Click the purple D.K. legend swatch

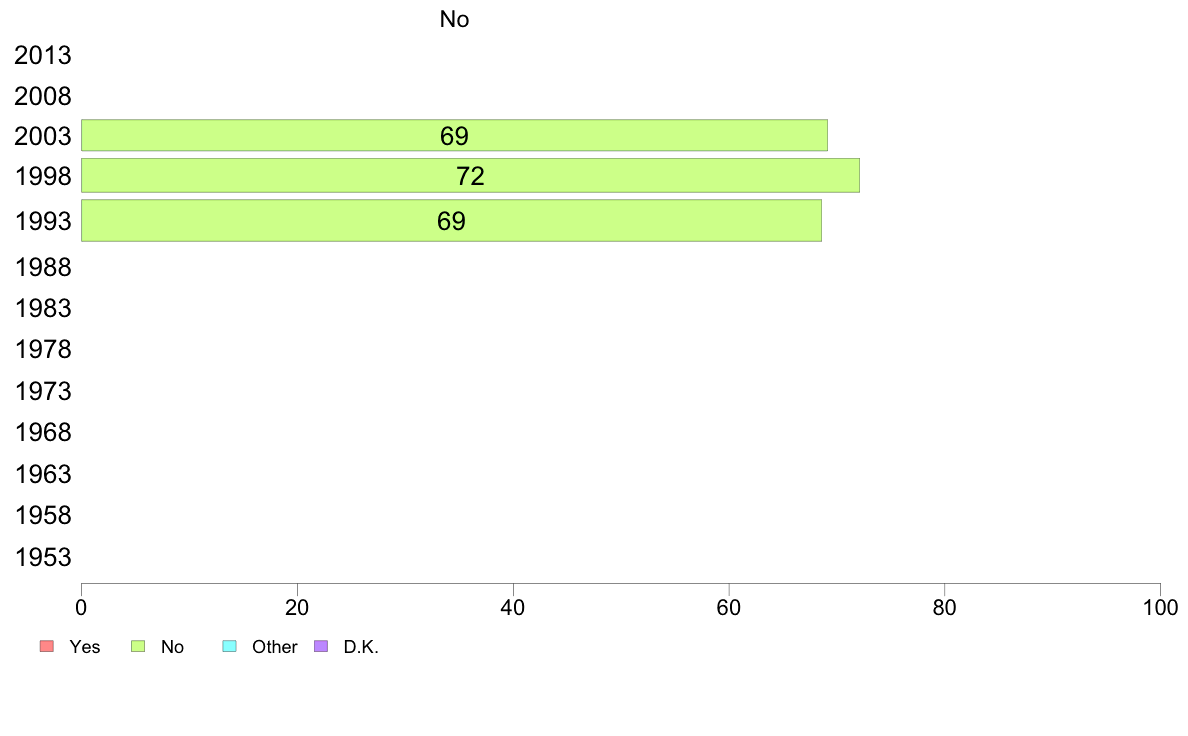(321, 646)
